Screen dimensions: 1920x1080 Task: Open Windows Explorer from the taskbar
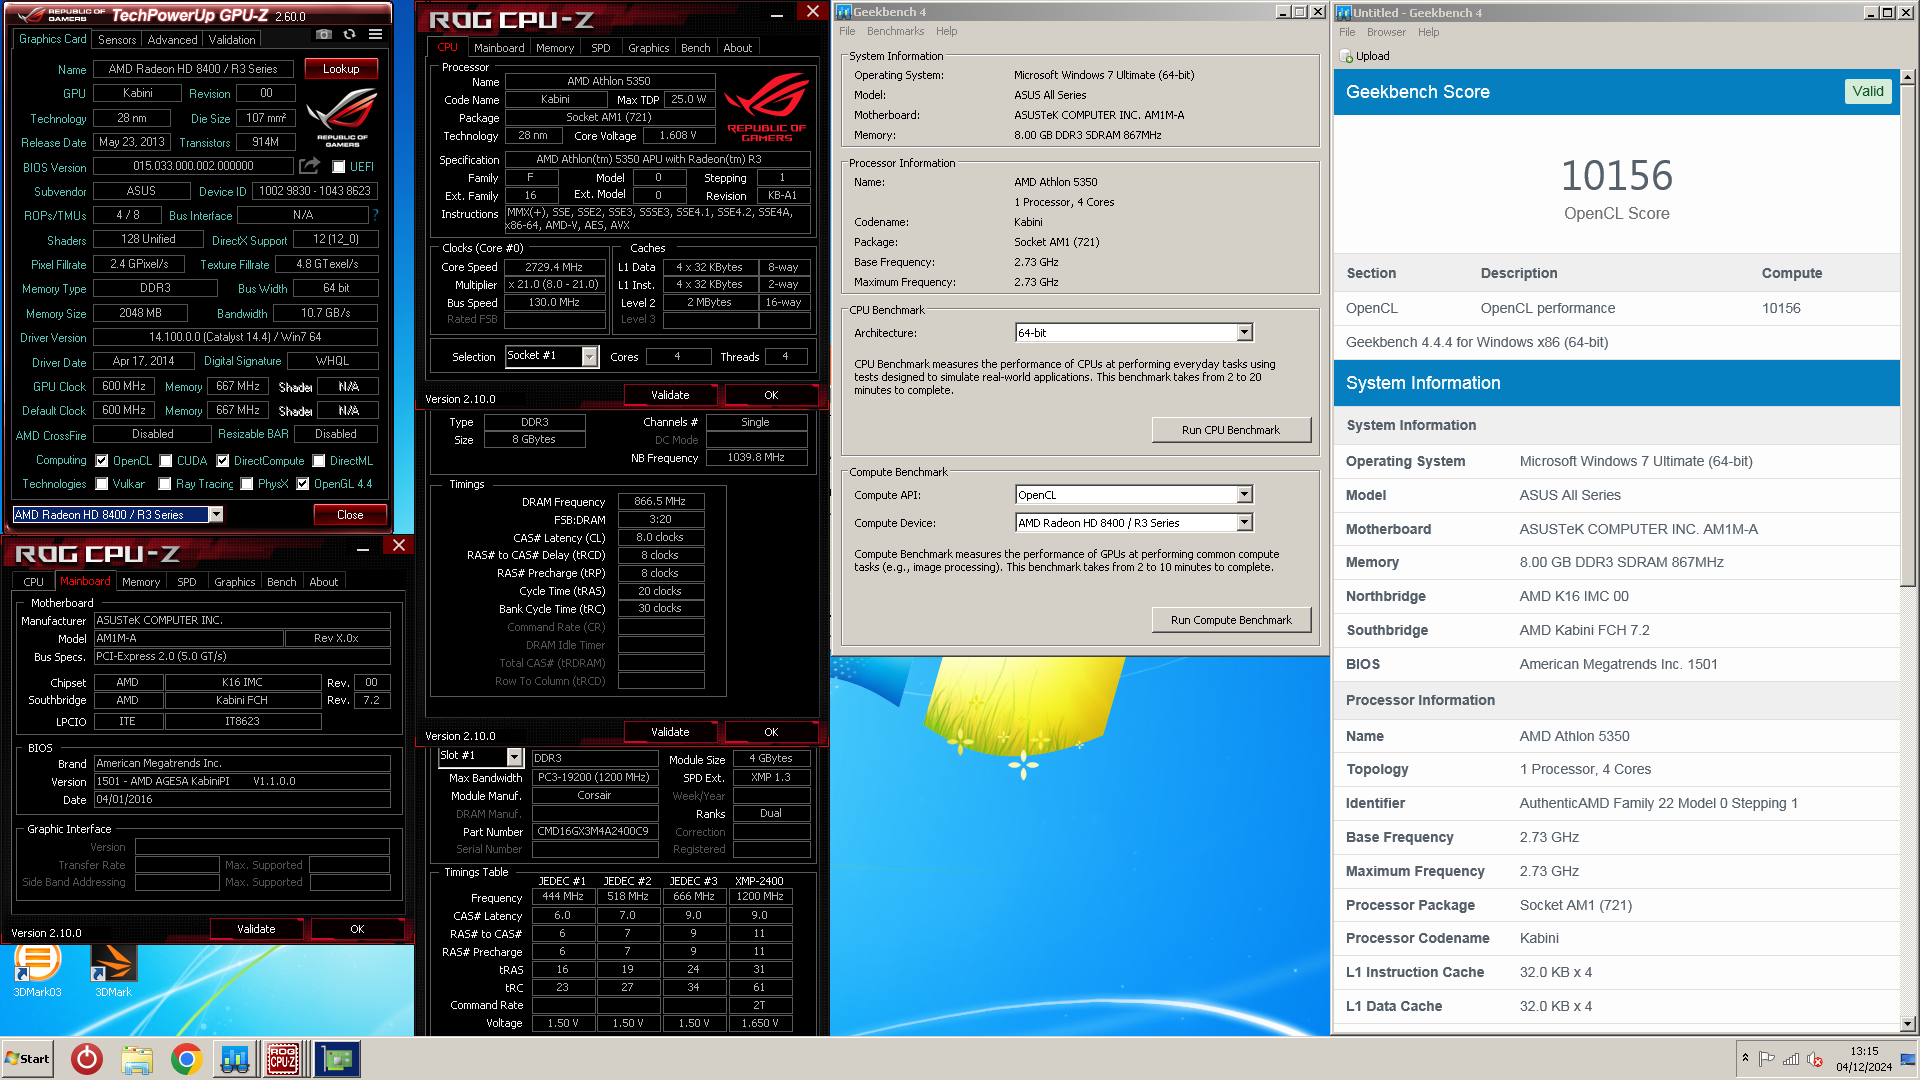point(137,1059)
